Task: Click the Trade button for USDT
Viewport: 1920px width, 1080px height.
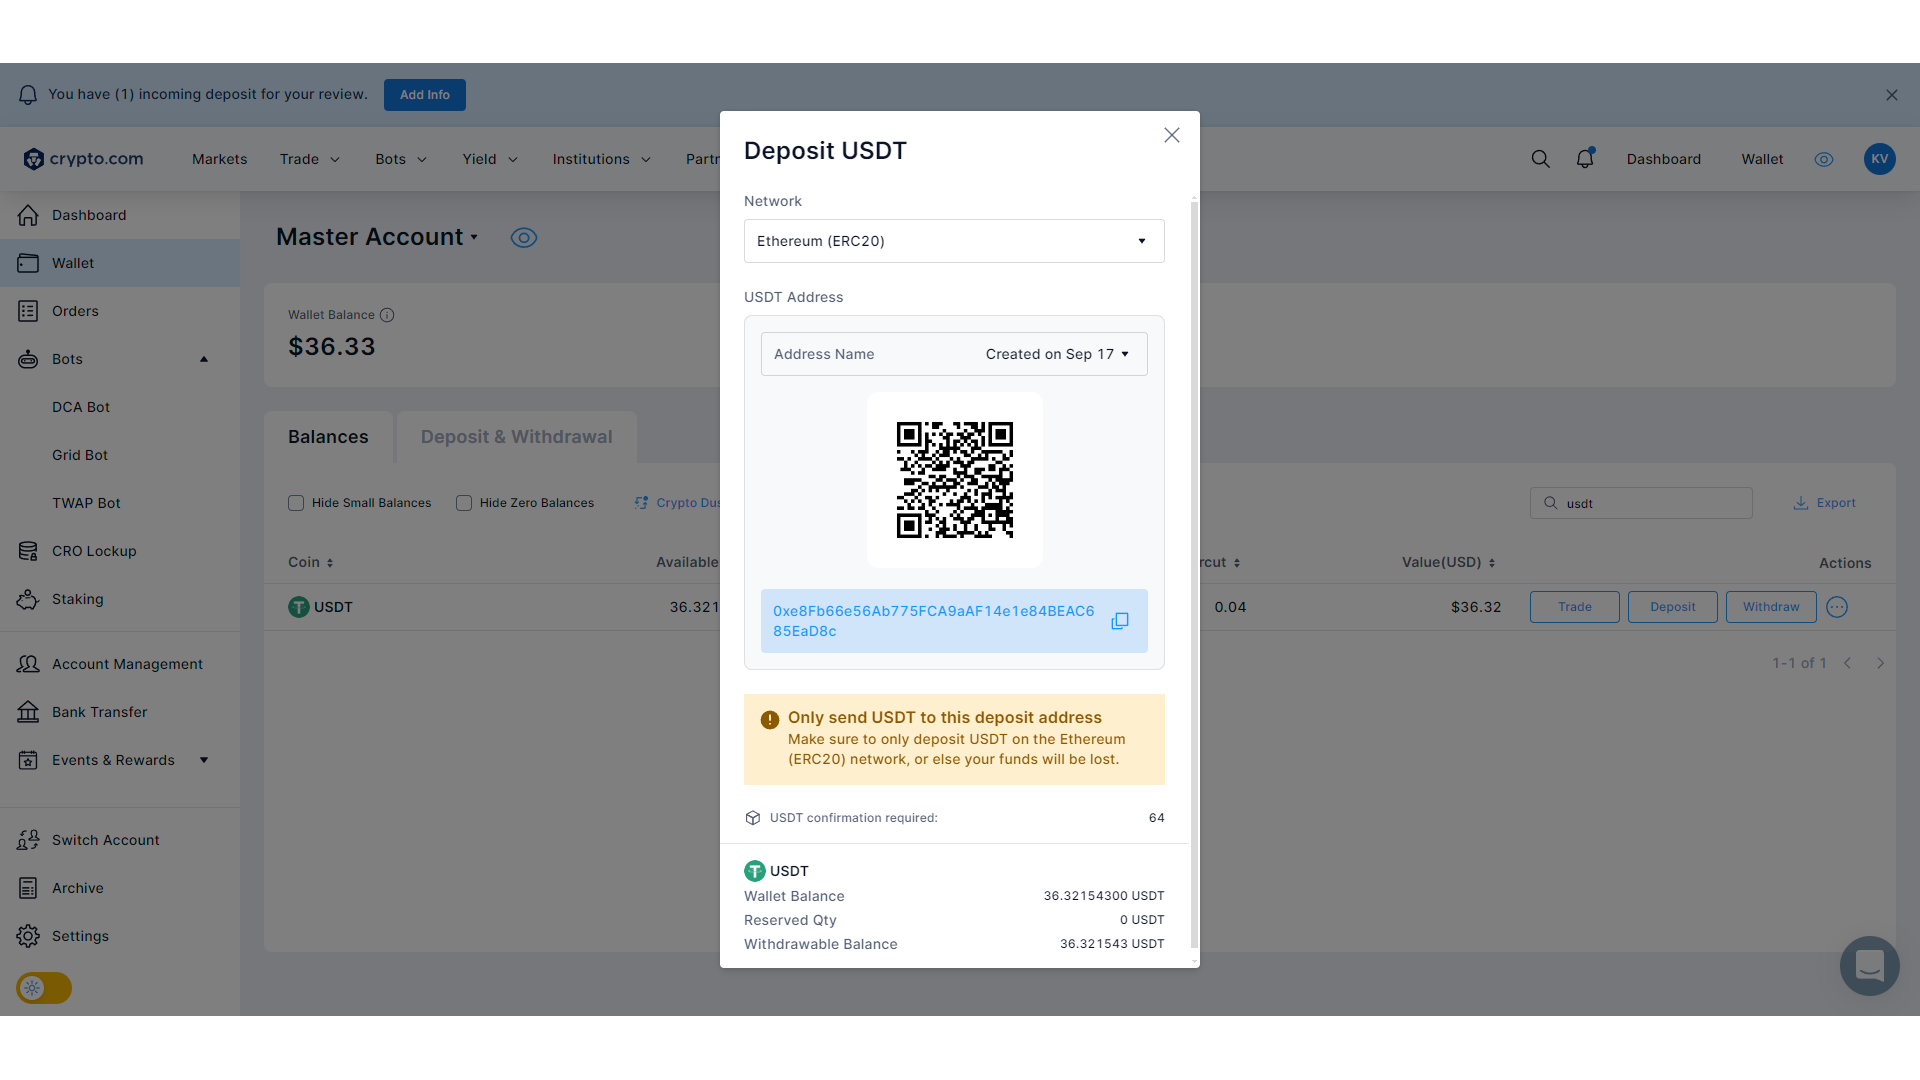Action: click(1575, 607)
